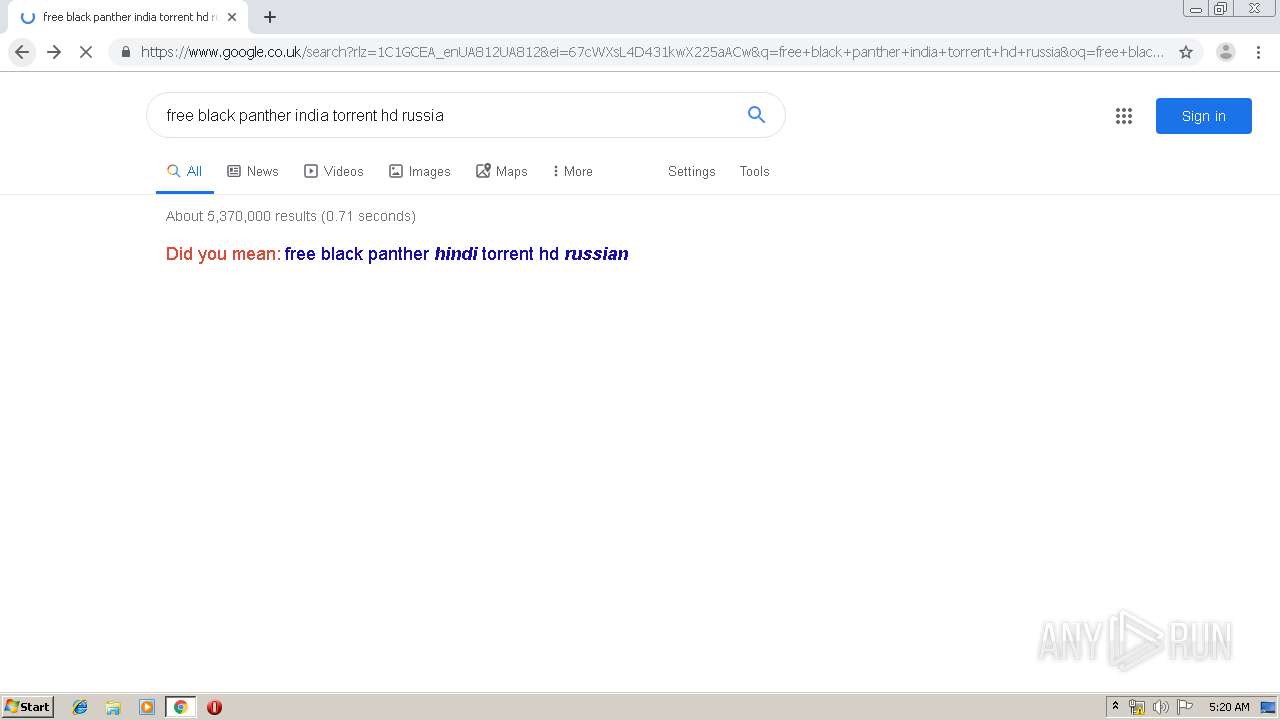Click the suggested hindi russian search link
1280x720 pixels.
pos(456,254)
